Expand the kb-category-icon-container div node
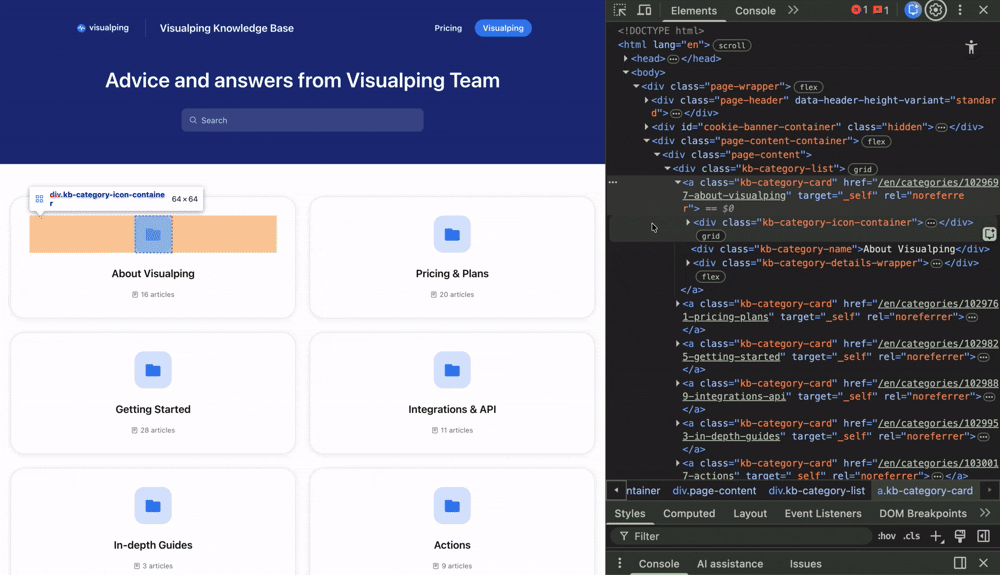 688,222
